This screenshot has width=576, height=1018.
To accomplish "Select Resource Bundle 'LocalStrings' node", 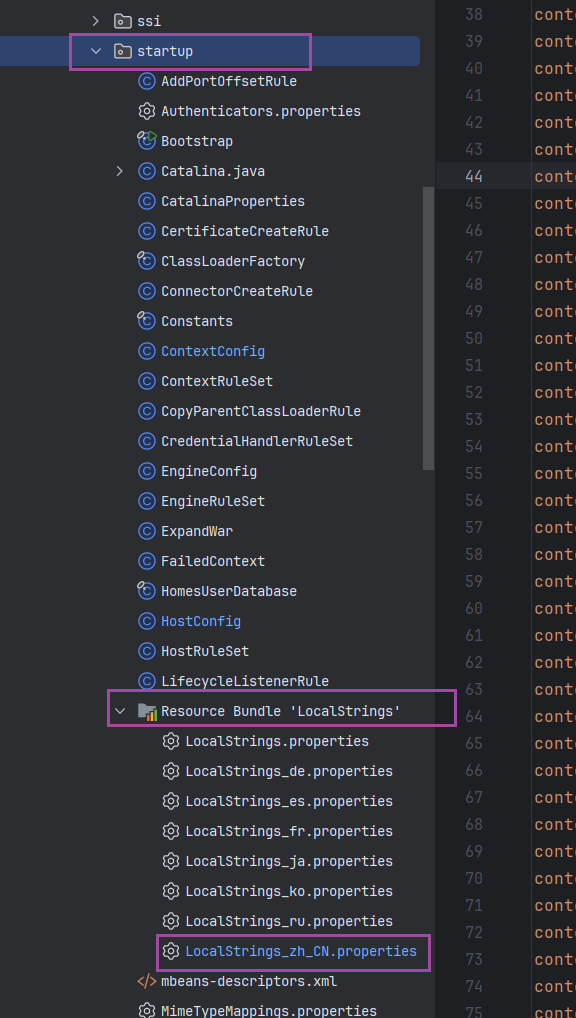I will click(281, 712).
